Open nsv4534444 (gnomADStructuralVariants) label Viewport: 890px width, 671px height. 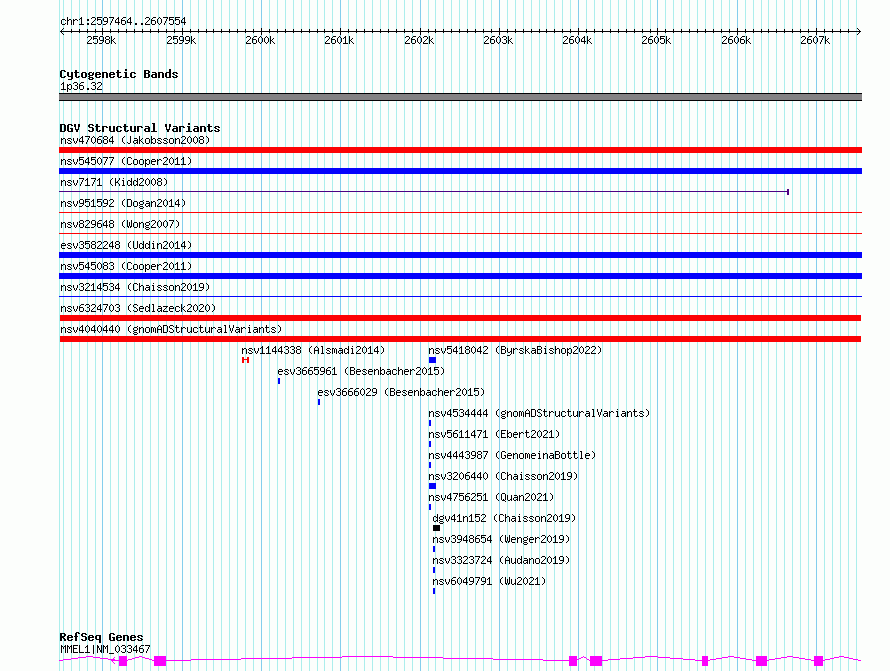coord(539,413)
